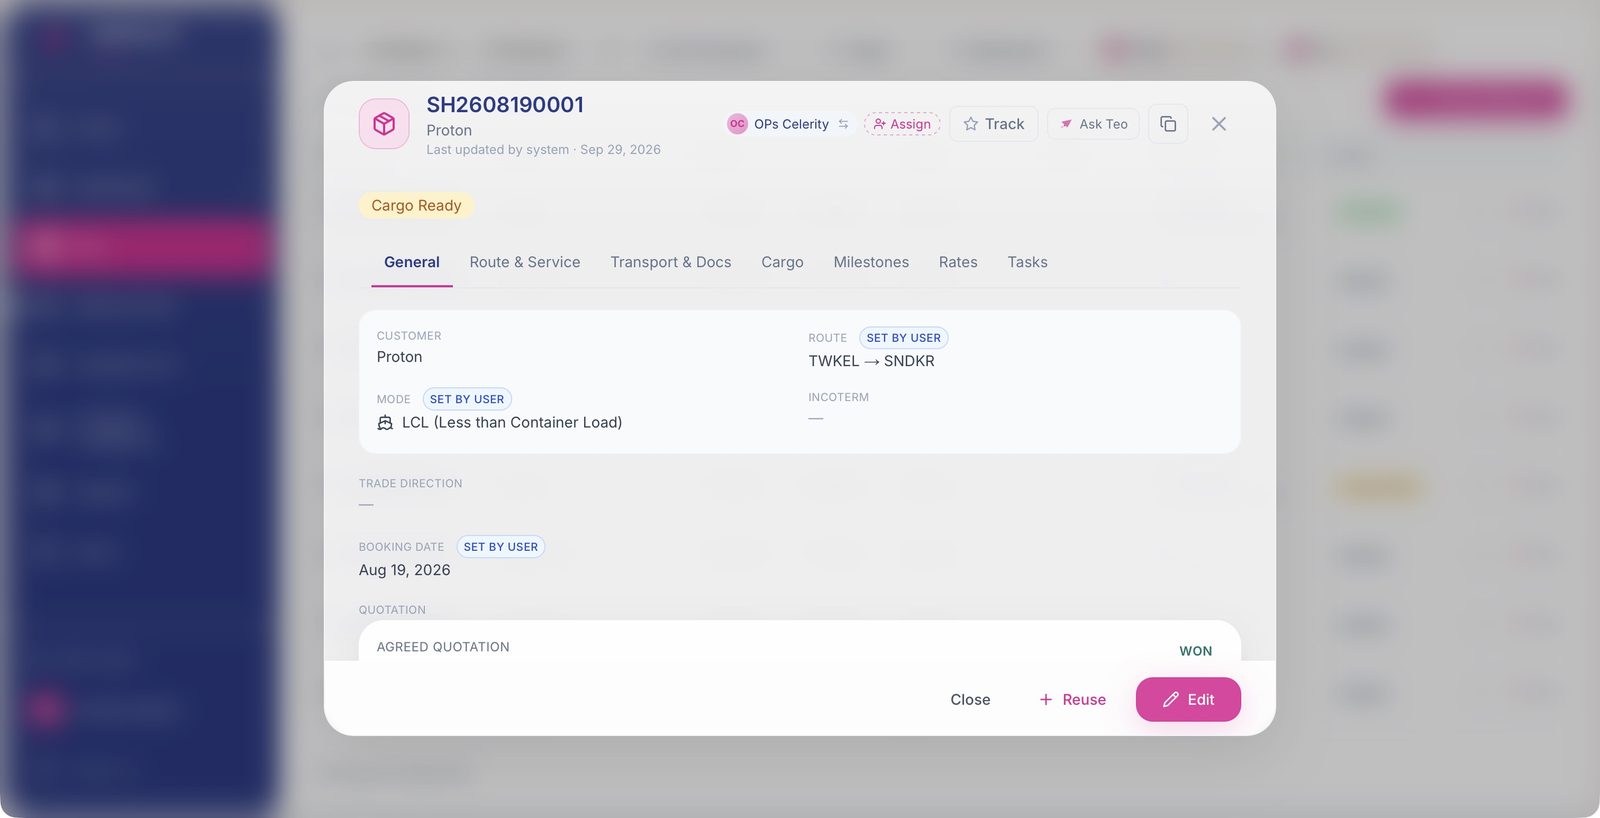The height and width of the screenshot is (818, 1600).
Task: Click the Assign user button
Action: click(902, 124)
